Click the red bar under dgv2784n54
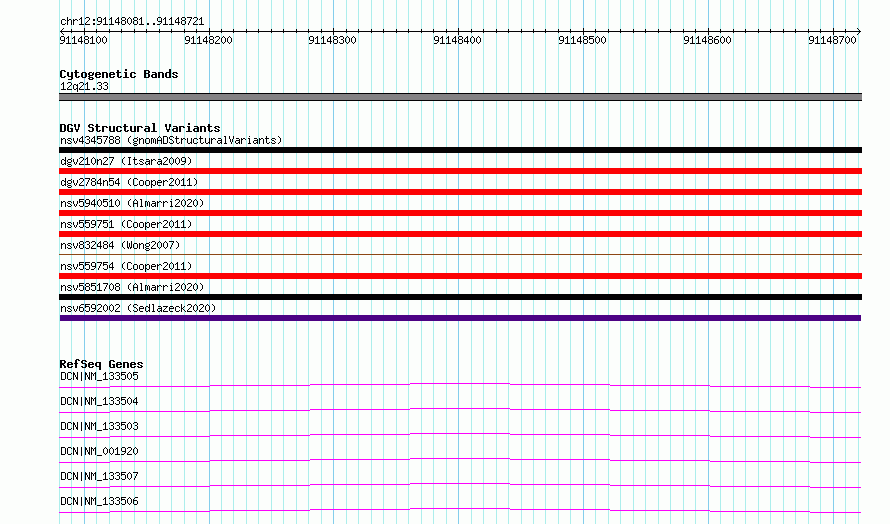This screenshot has width=890, height=524. [x=460, y=192]
